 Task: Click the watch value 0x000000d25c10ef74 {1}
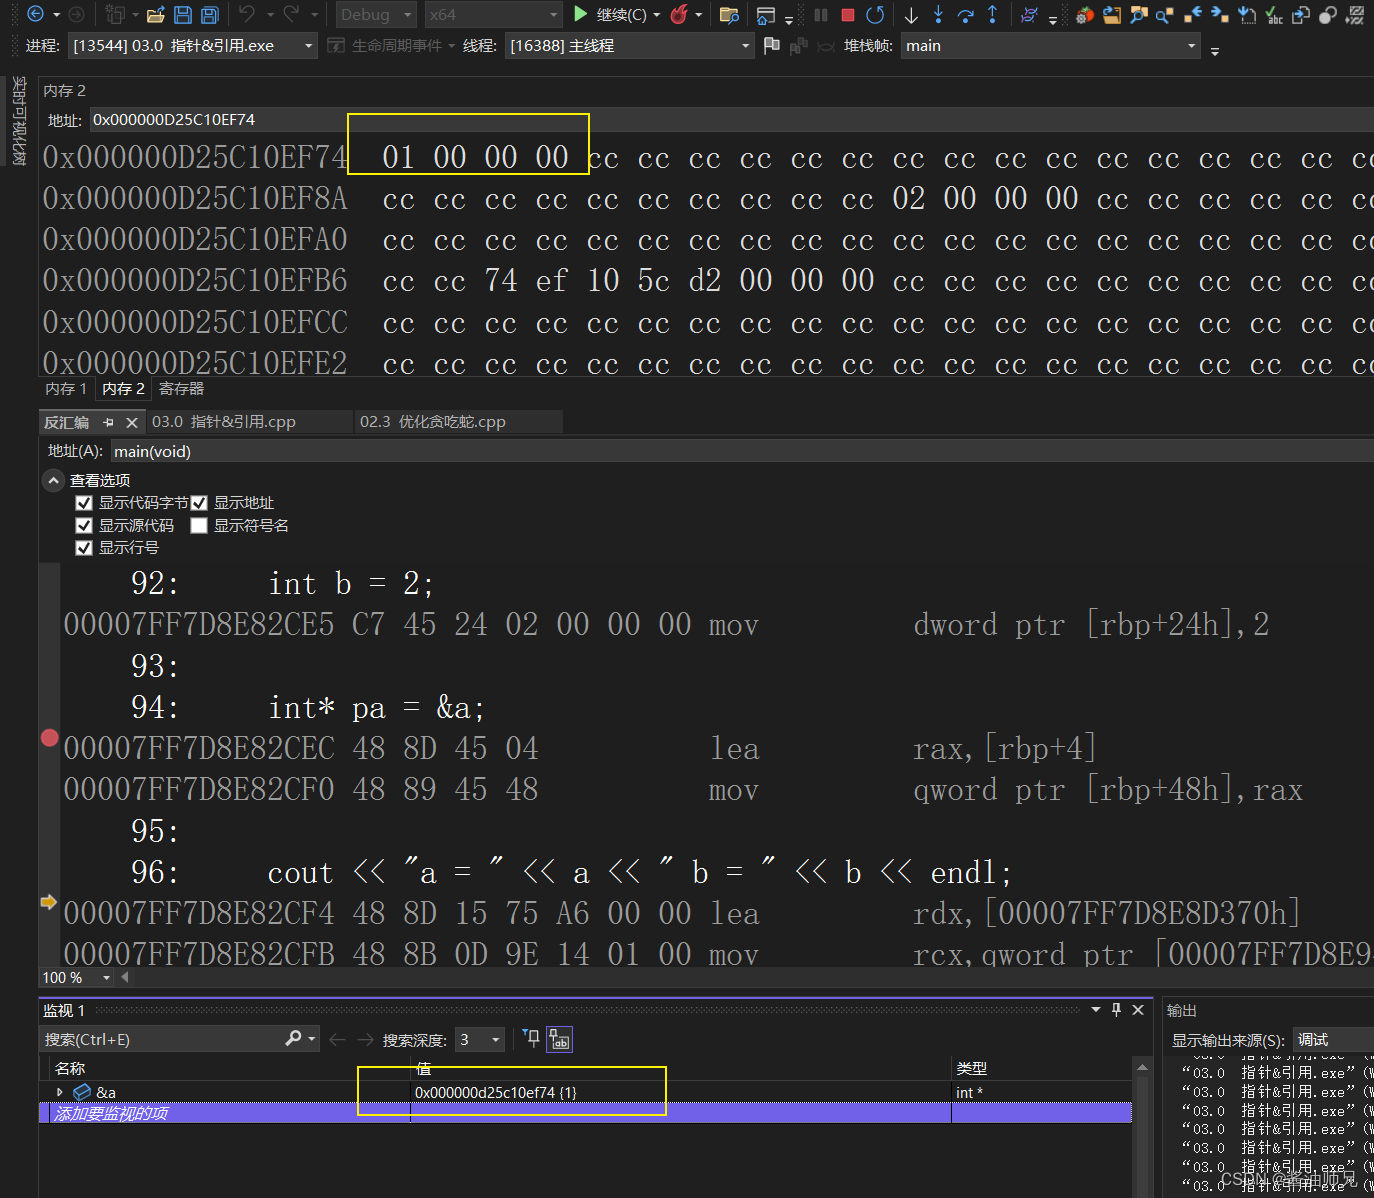[496, 1092]
